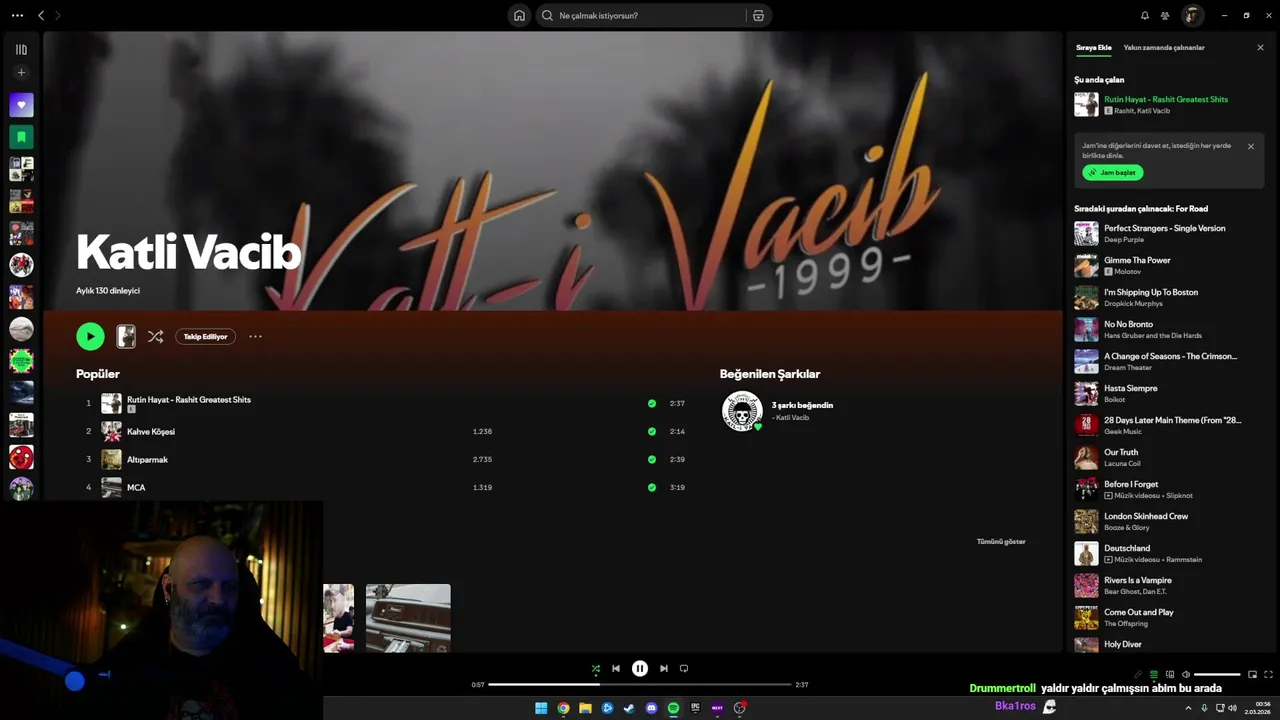Toggle shuffle next to the artist play button

(155, 337)
